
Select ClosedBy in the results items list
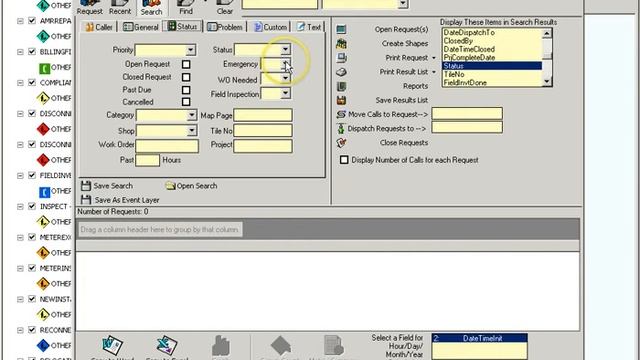pyautogui.click(x=492, y=41)
